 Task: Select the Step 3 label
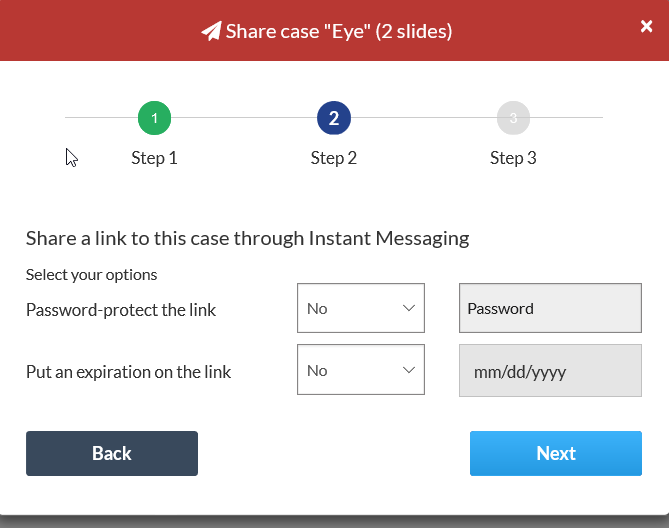click(x=513, y=158)
